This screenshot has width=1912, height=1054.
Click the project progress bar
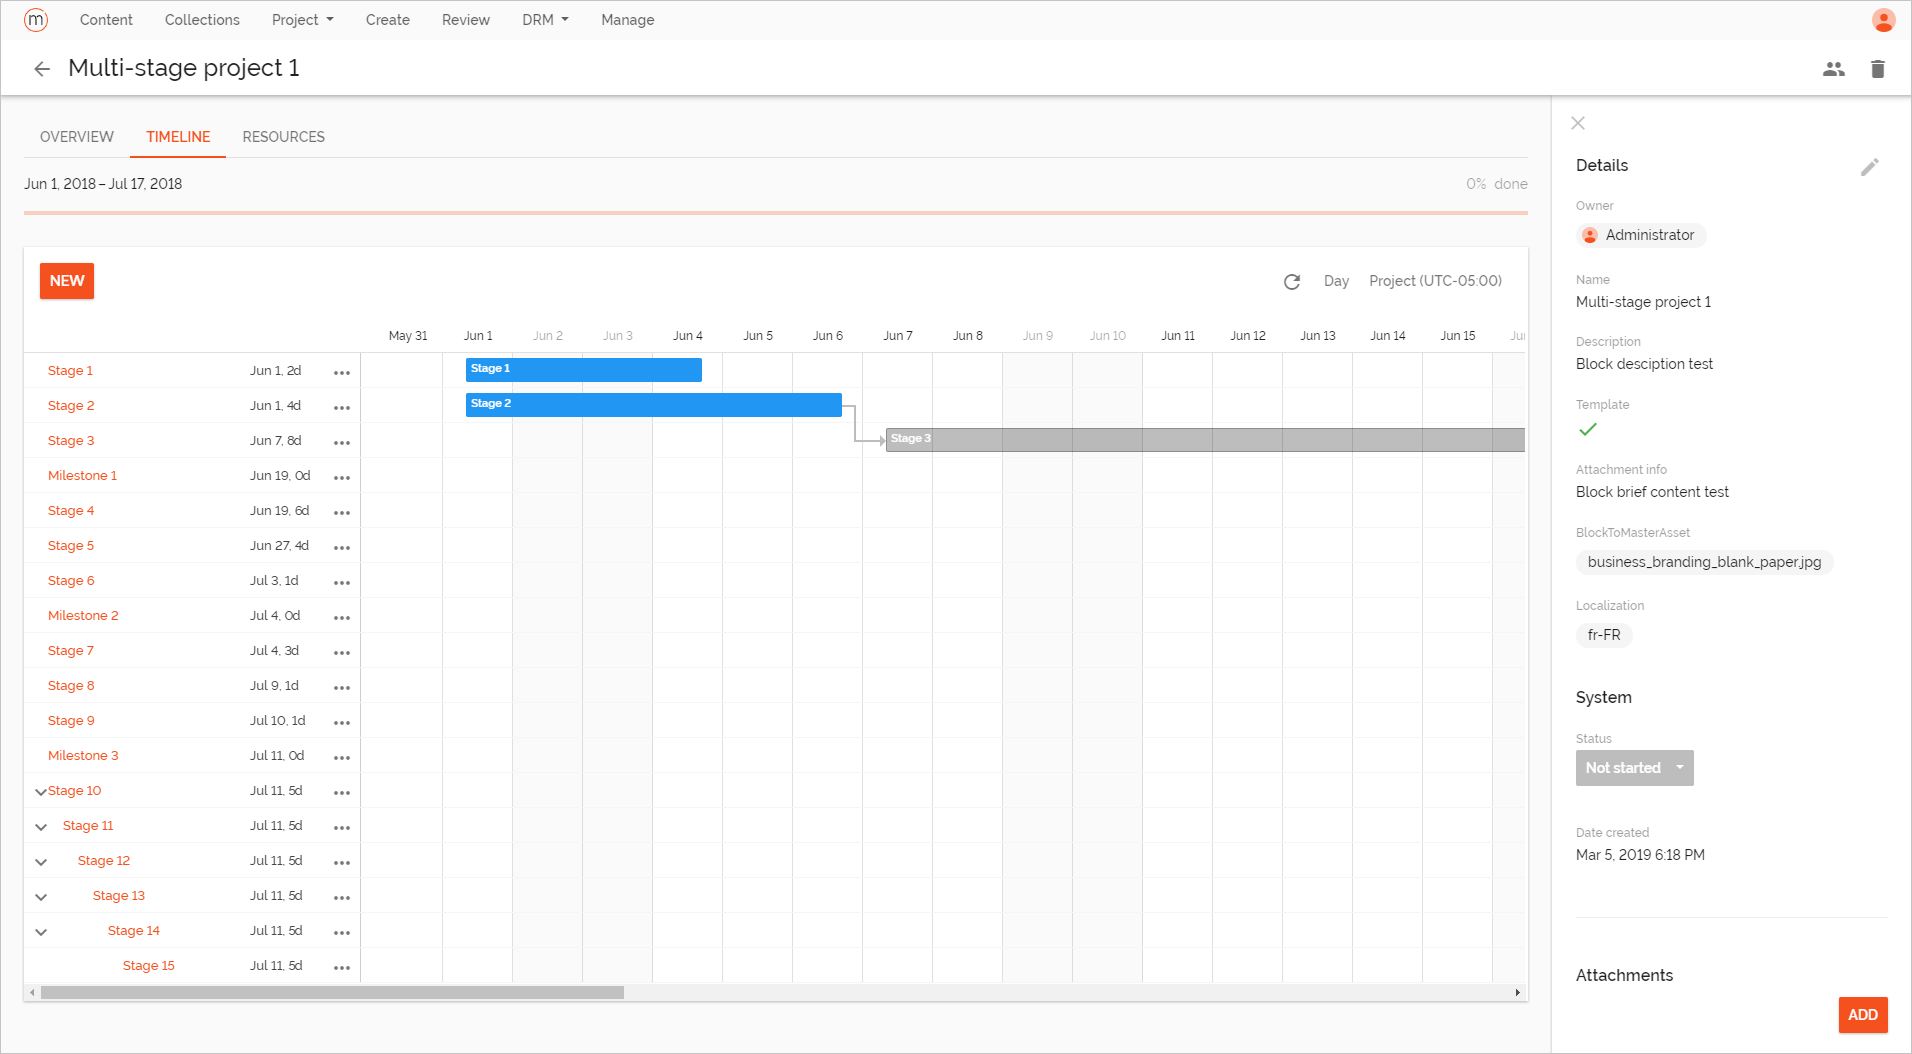click(775, 211)
